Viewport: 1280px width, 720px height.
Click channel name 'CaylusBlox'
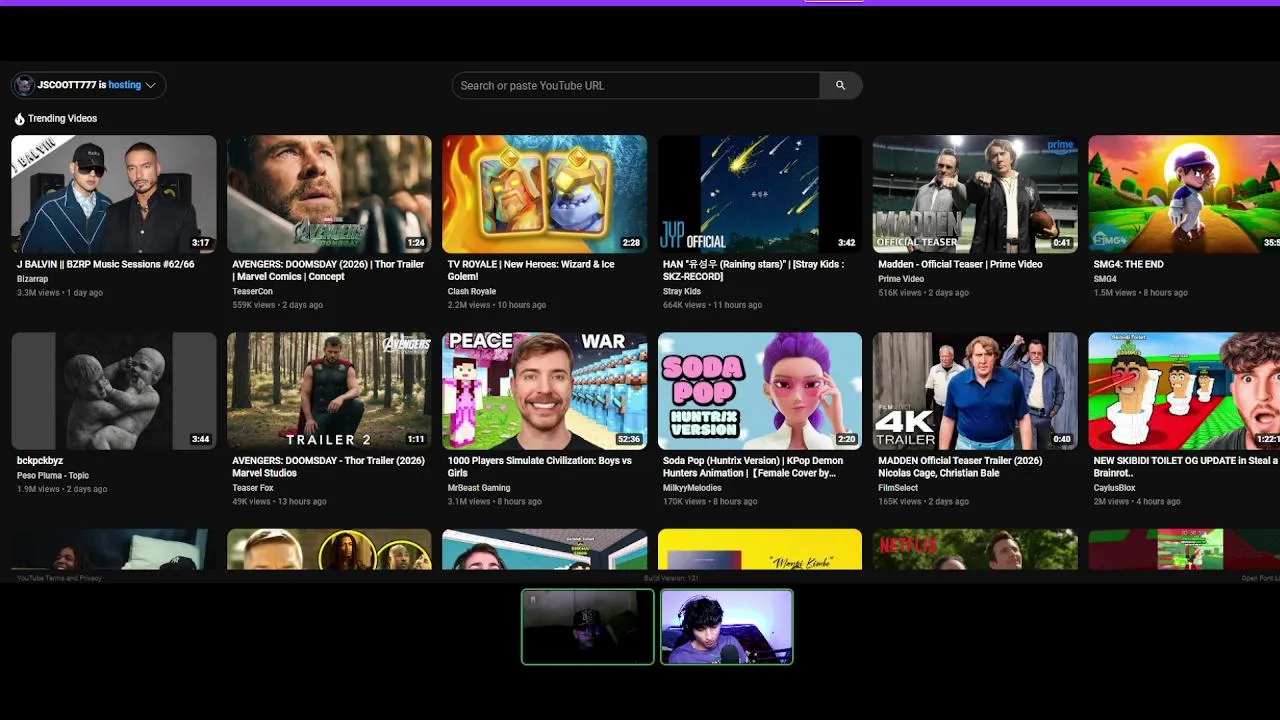pos(1115,488)
